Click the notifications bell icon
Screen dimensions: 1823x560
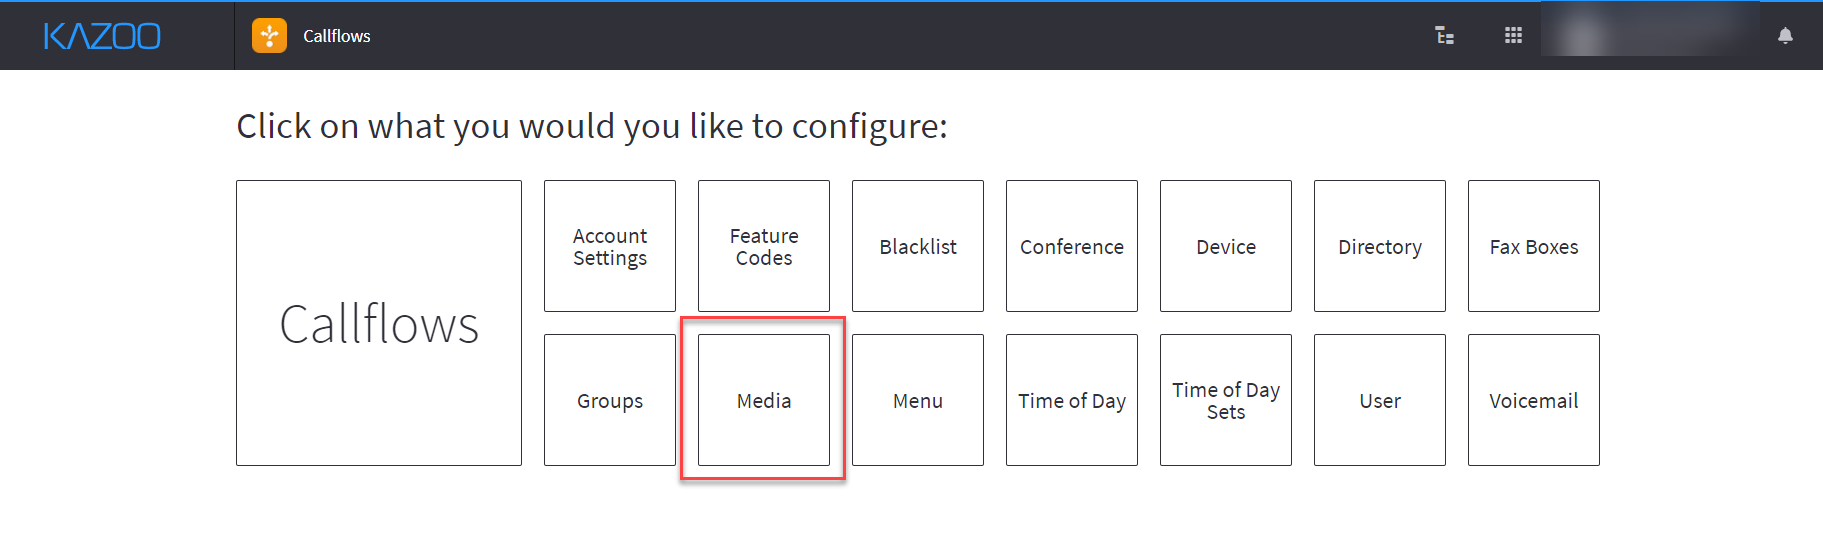pyautogui.click(x=1785, y=36)
